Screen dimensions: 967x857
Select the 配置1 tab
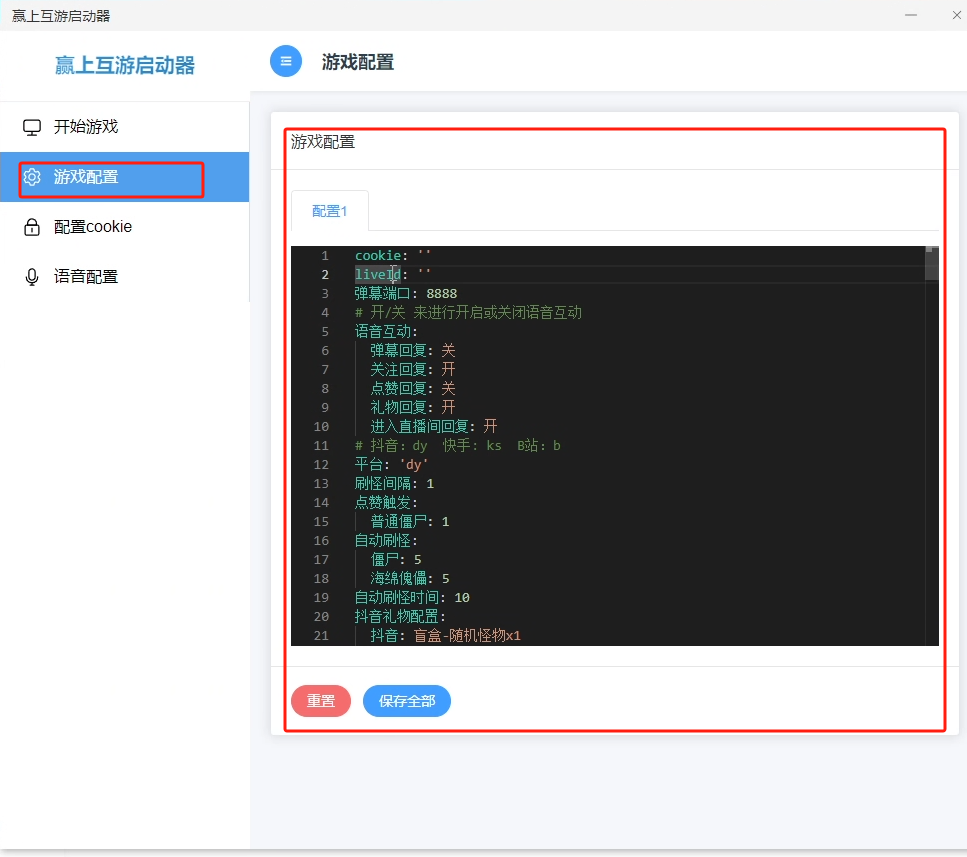[x=330, y=211]
